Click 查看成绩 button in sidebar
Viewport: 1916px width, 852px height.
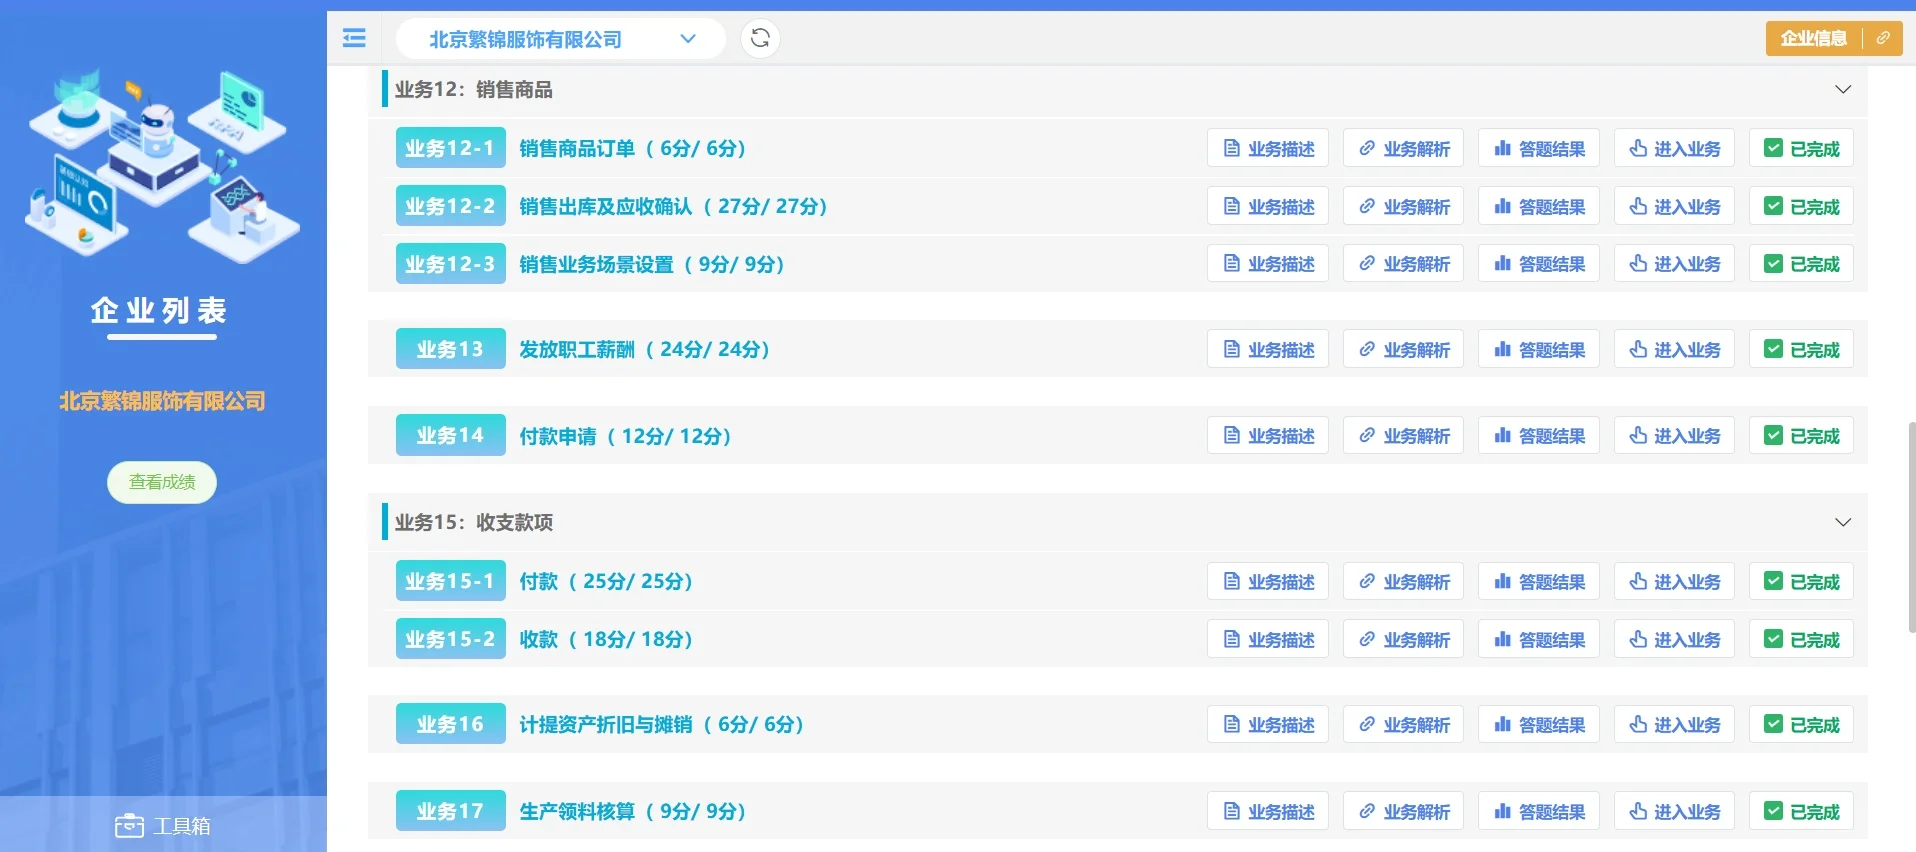[162, 482]
